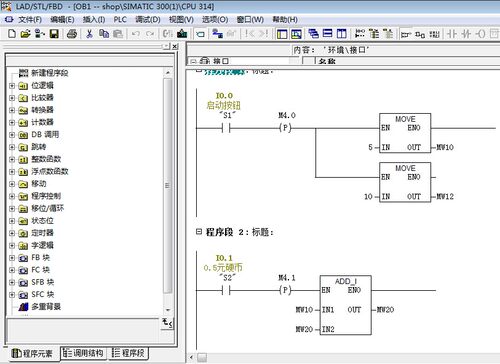Expand the DB 调用 folder
The height and width of the screenshot is (364, 500).
pos(12,135)
